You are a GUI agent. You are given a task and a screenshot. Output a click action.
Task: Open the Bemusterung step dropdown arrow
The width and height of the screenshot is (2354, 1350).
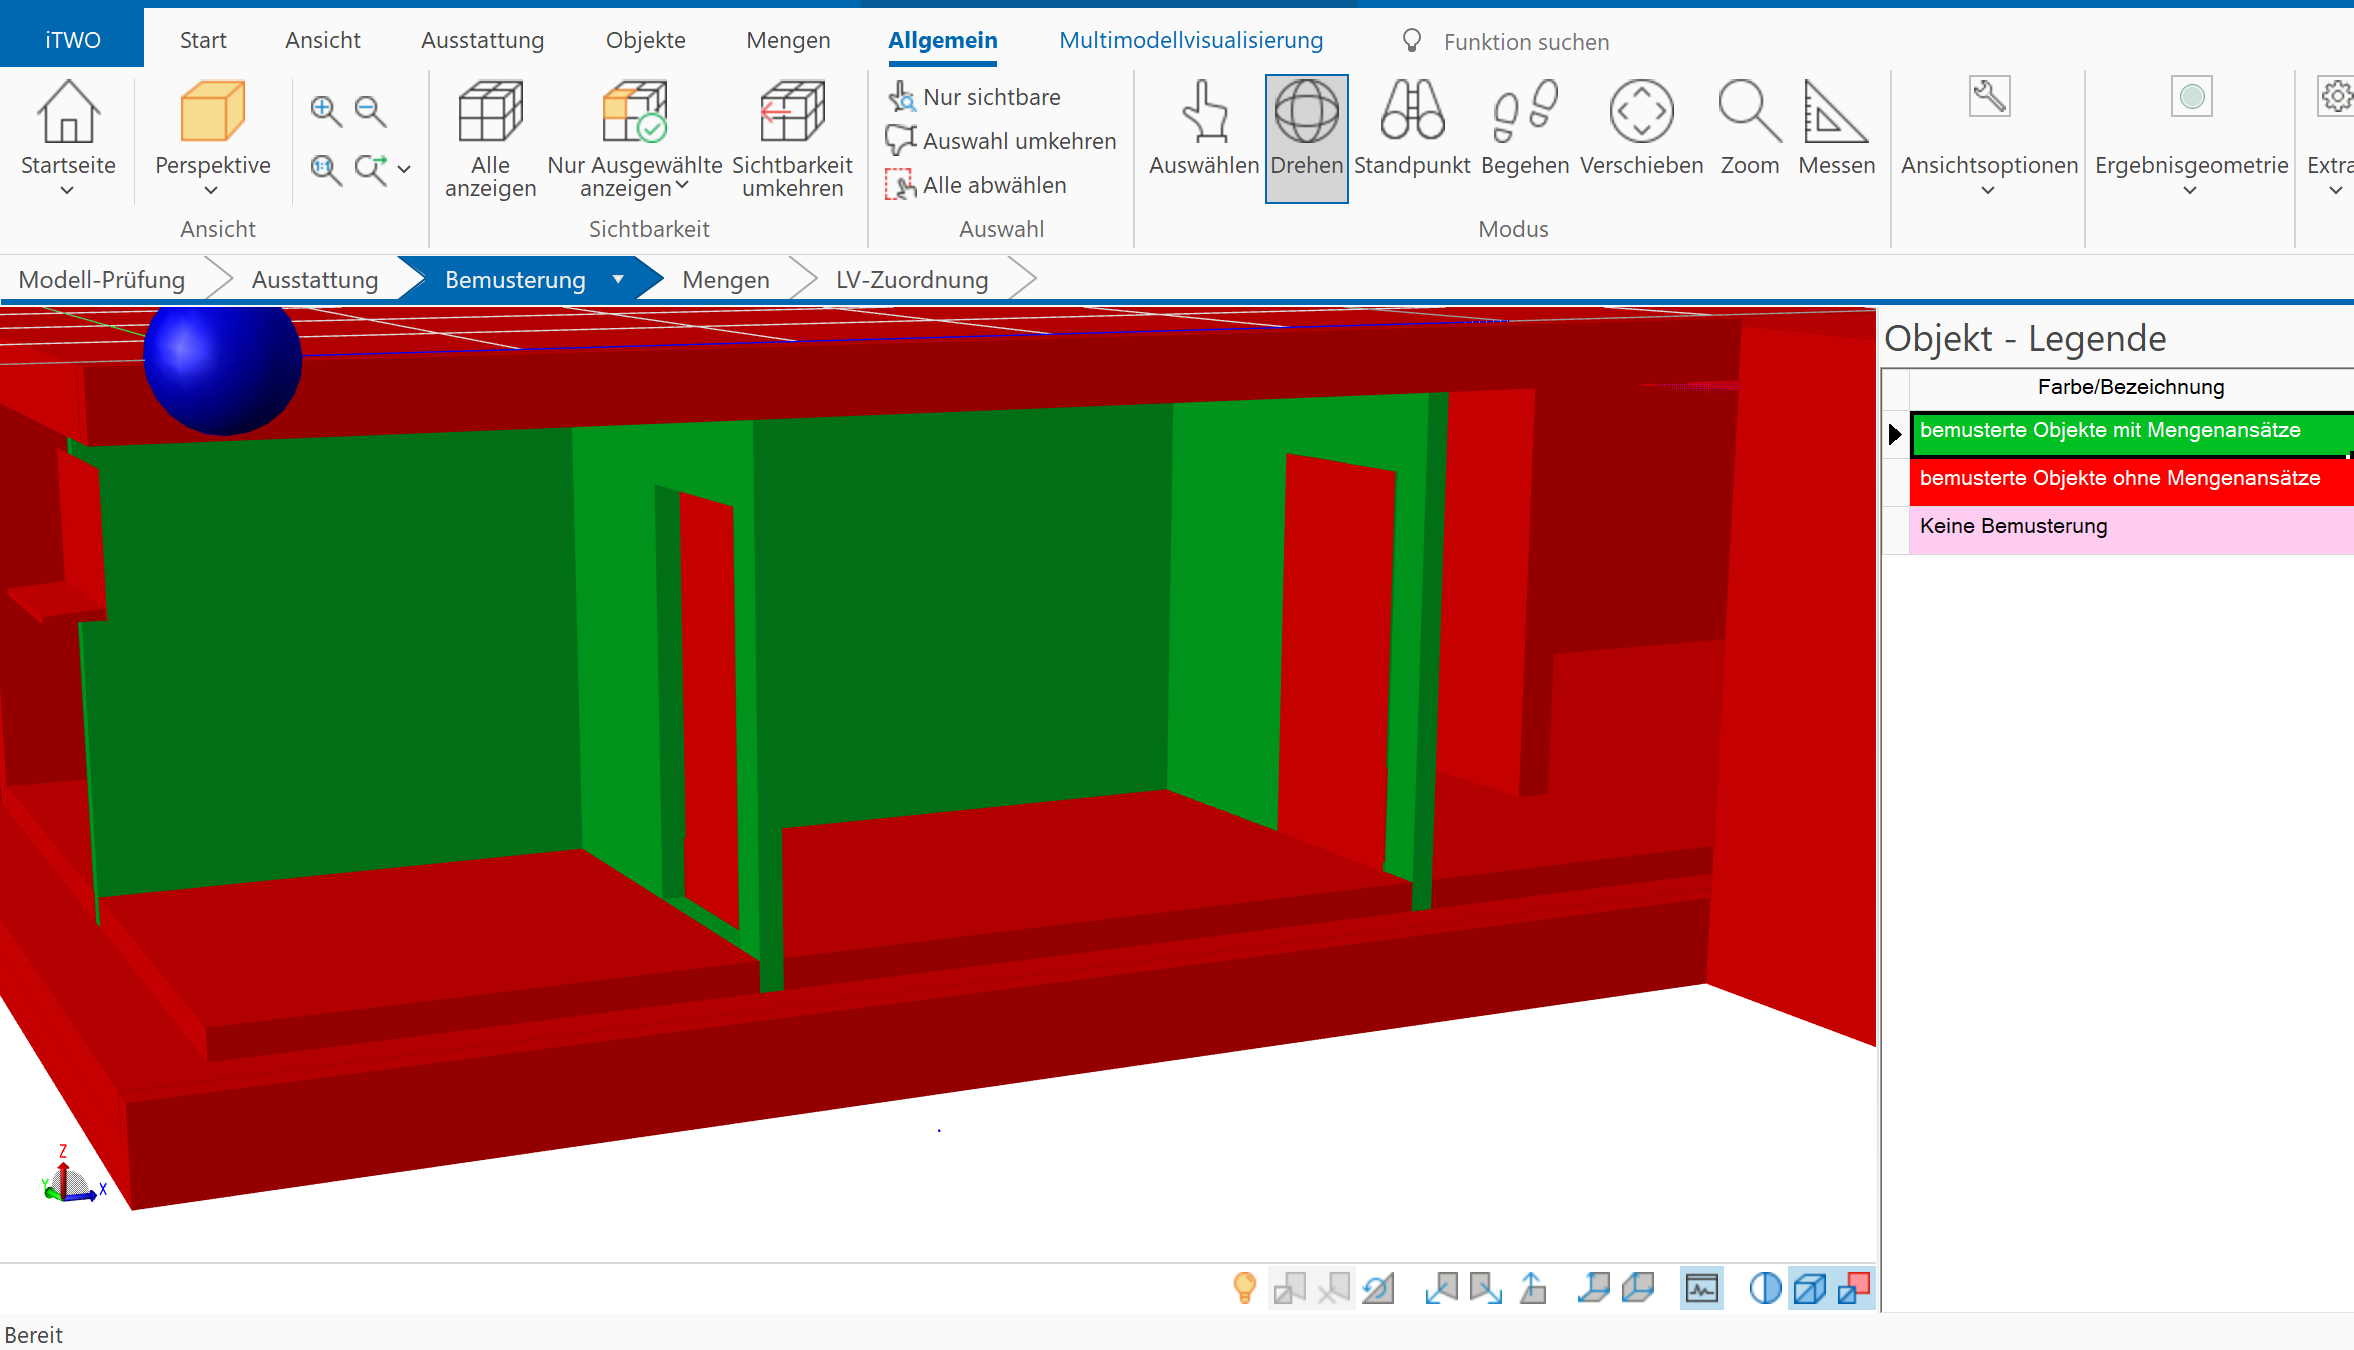click(618, 280)
